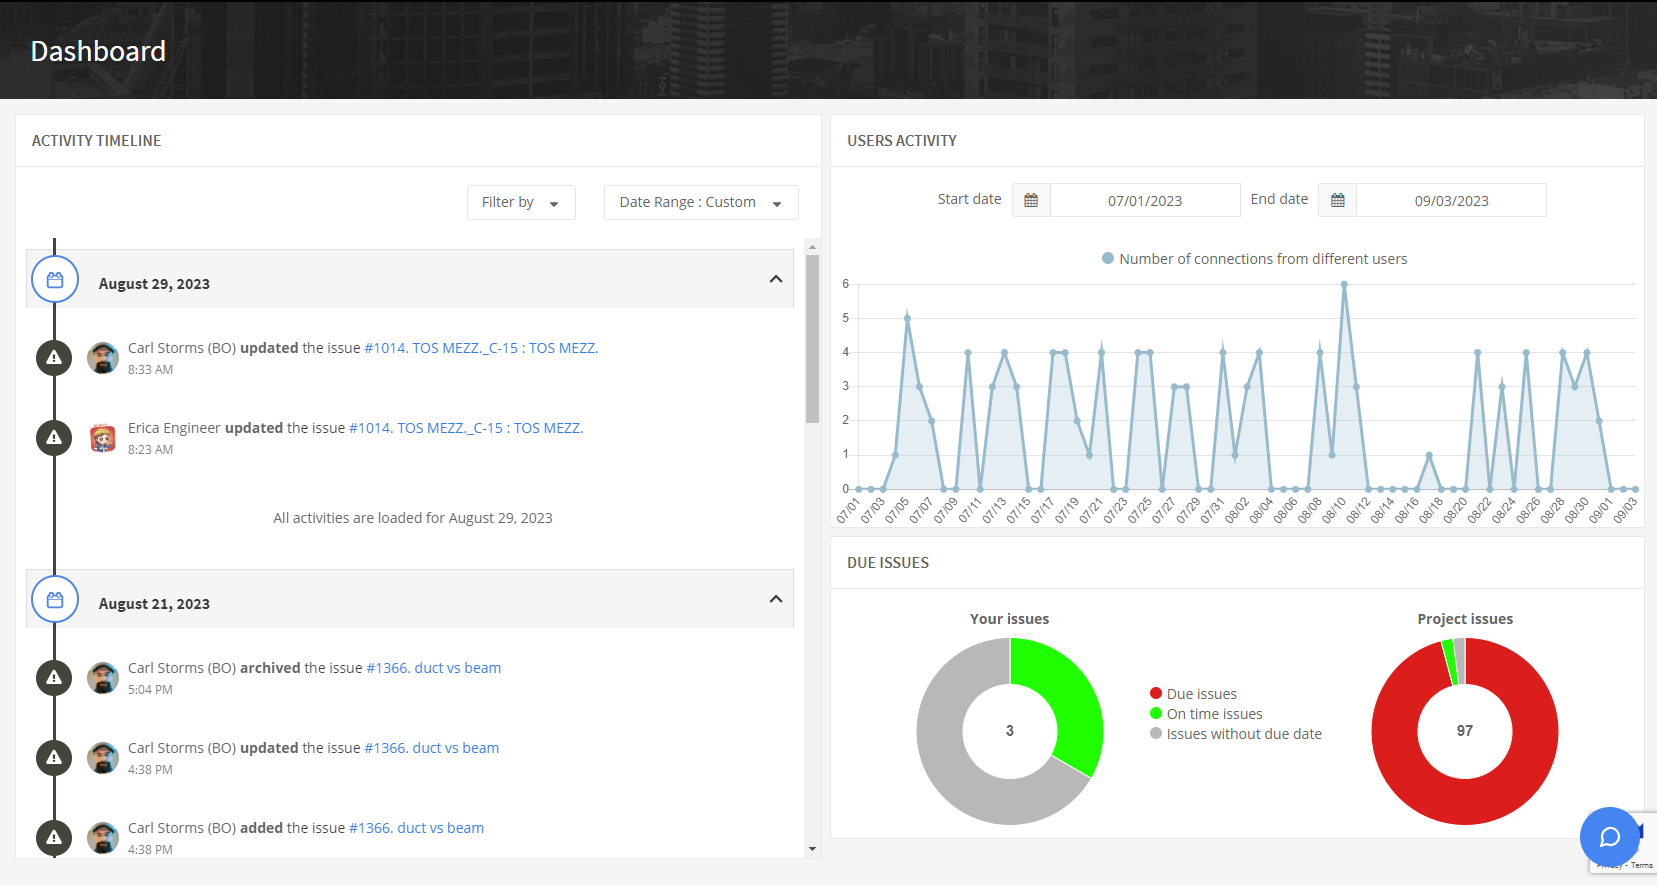Open archived issue #1366 duct vs beam
Image resolution: width=1657 pixels, height=885 pixels.
point(433,668)
